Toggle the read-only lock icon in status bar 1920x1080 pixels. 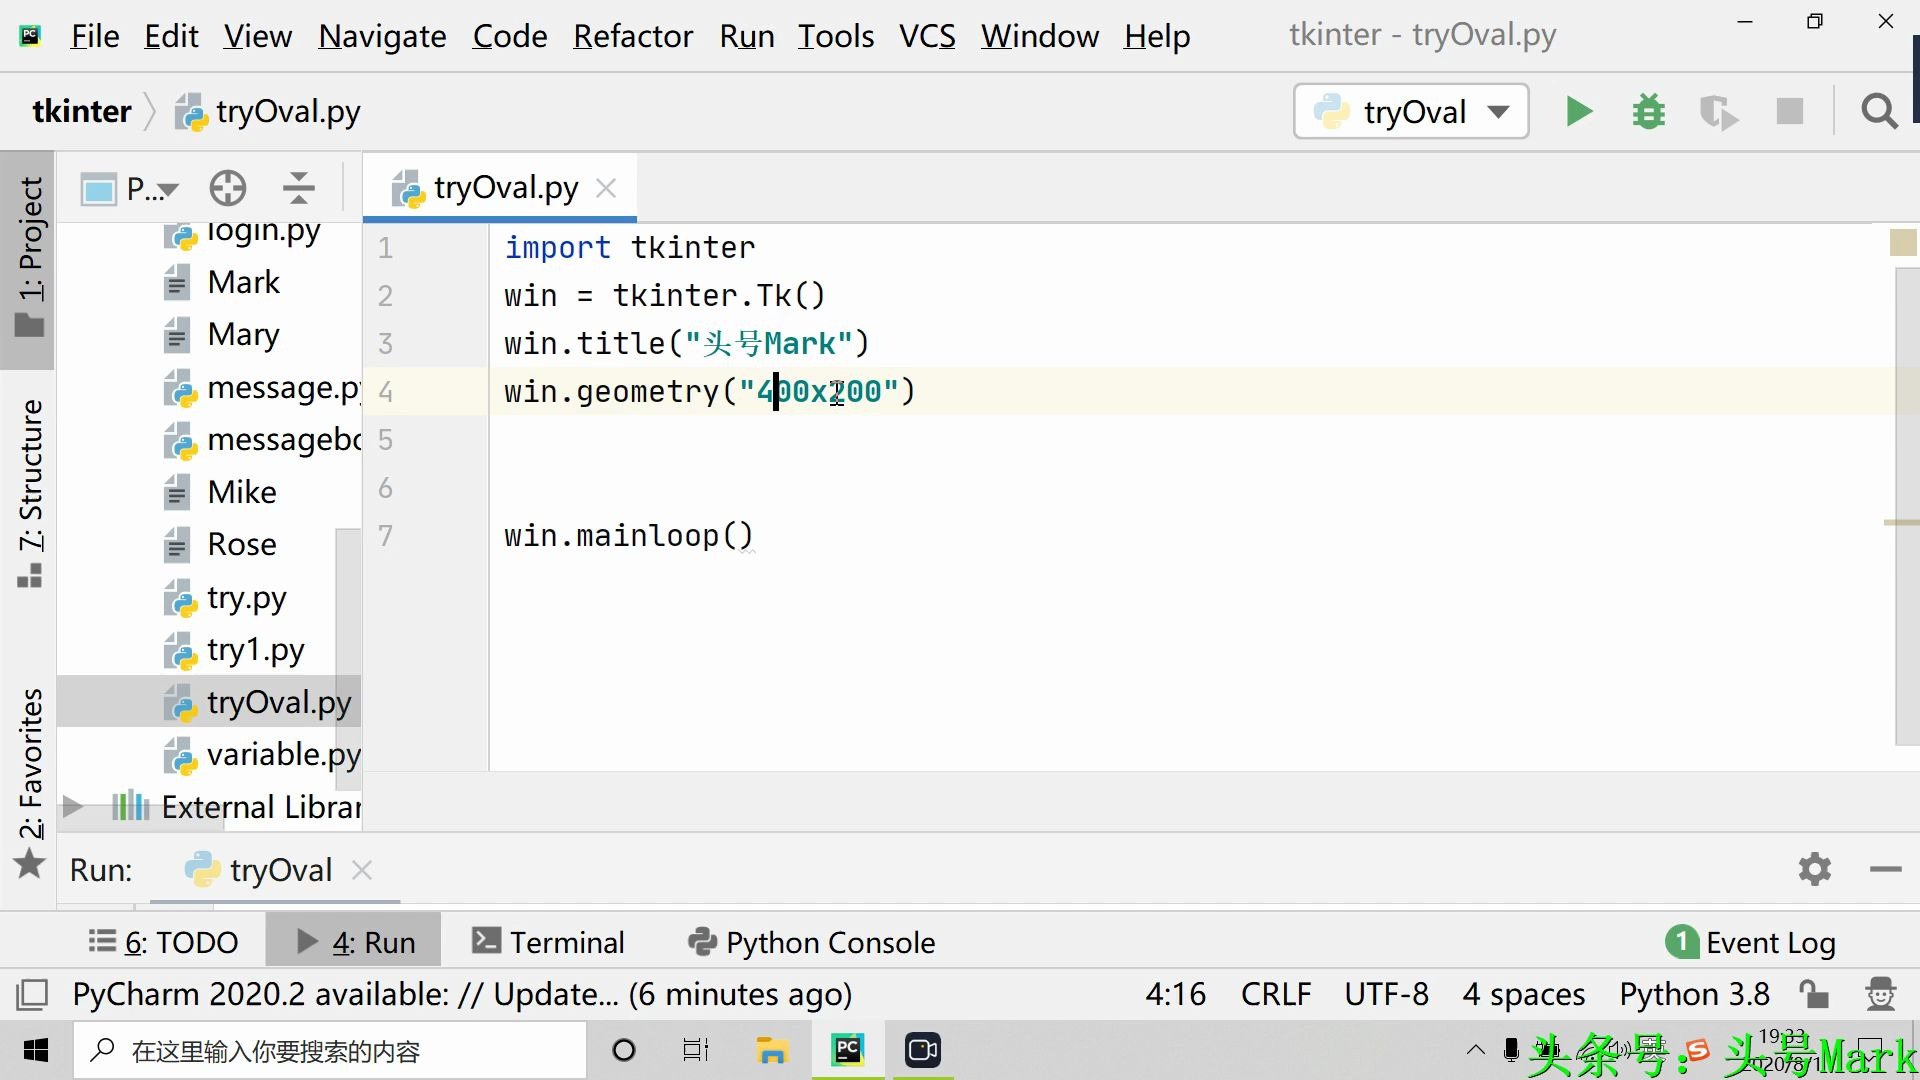click(1814, 994)
